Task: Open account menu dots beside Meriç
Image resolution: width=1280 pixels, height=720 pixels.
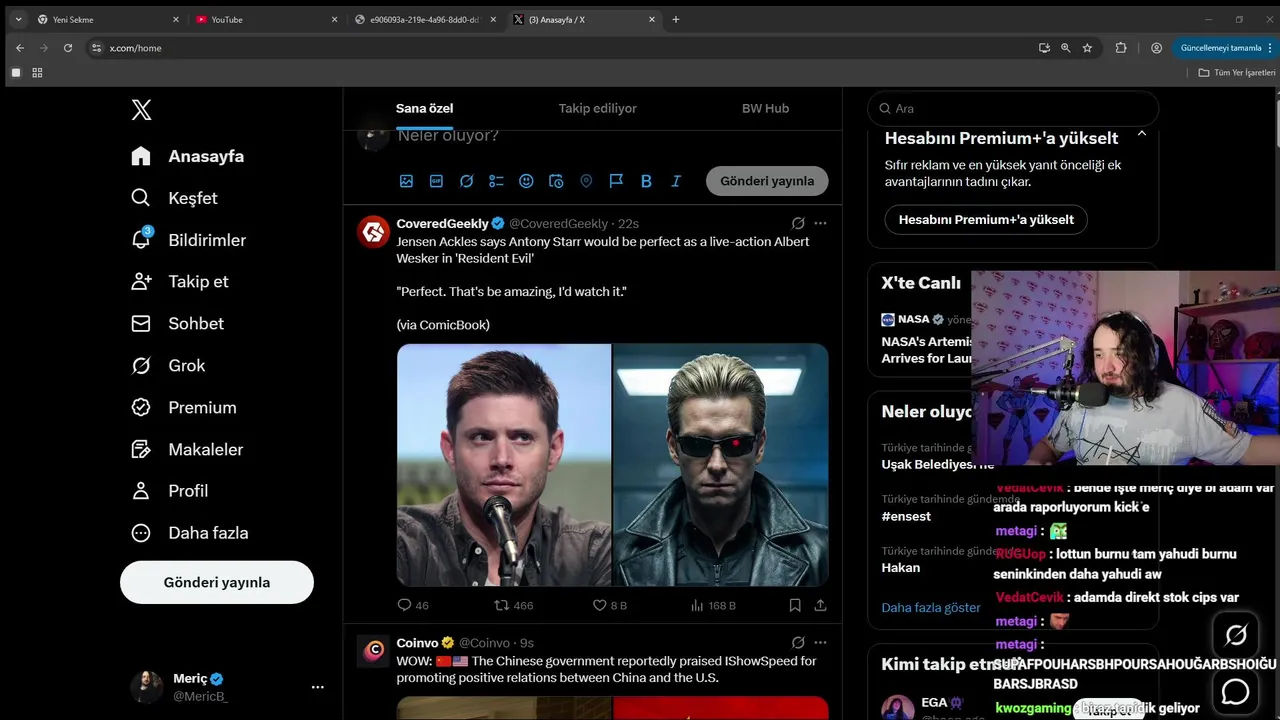Action: 318,687
